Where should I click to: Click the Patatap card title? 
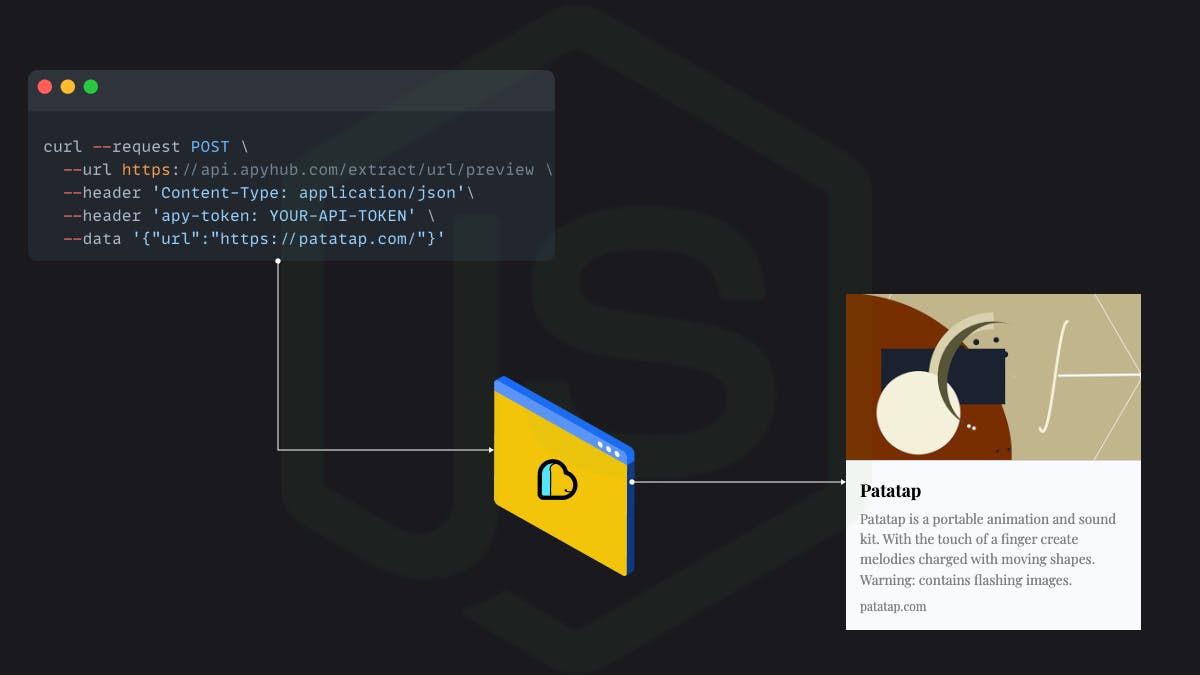(x=889, y=491)
